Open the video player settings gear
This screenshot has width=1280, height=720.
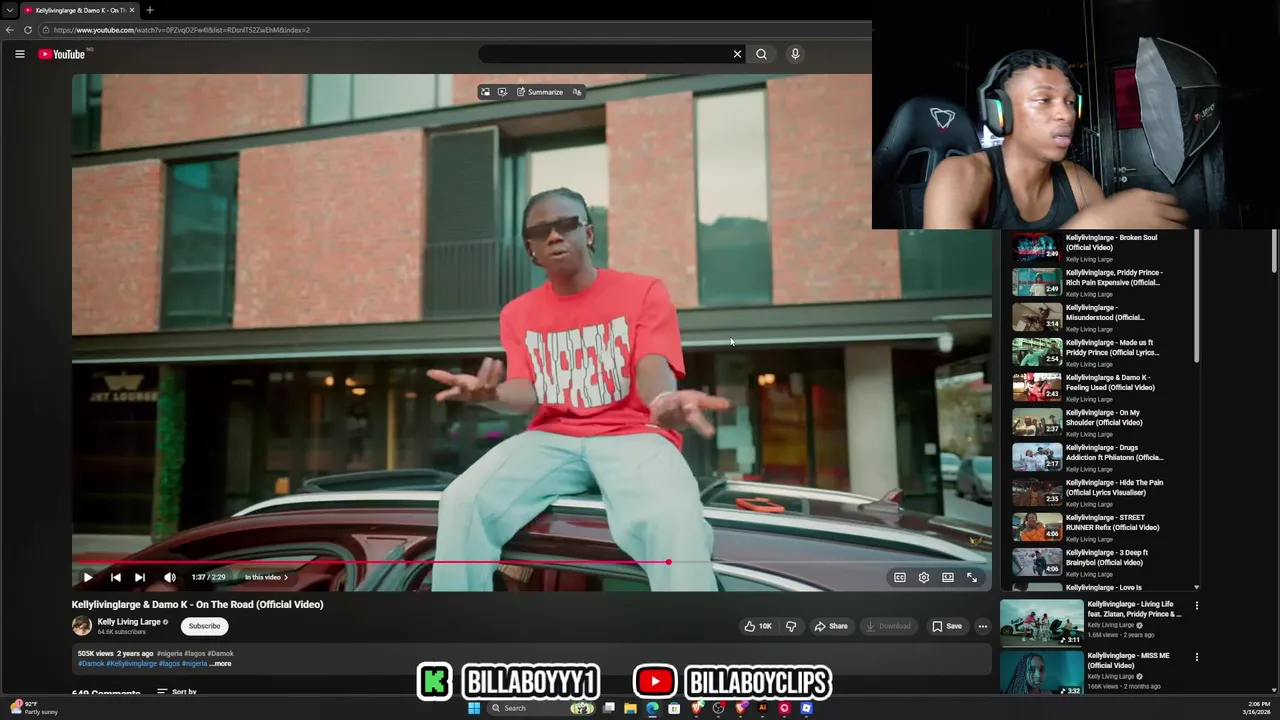point(924,577)
